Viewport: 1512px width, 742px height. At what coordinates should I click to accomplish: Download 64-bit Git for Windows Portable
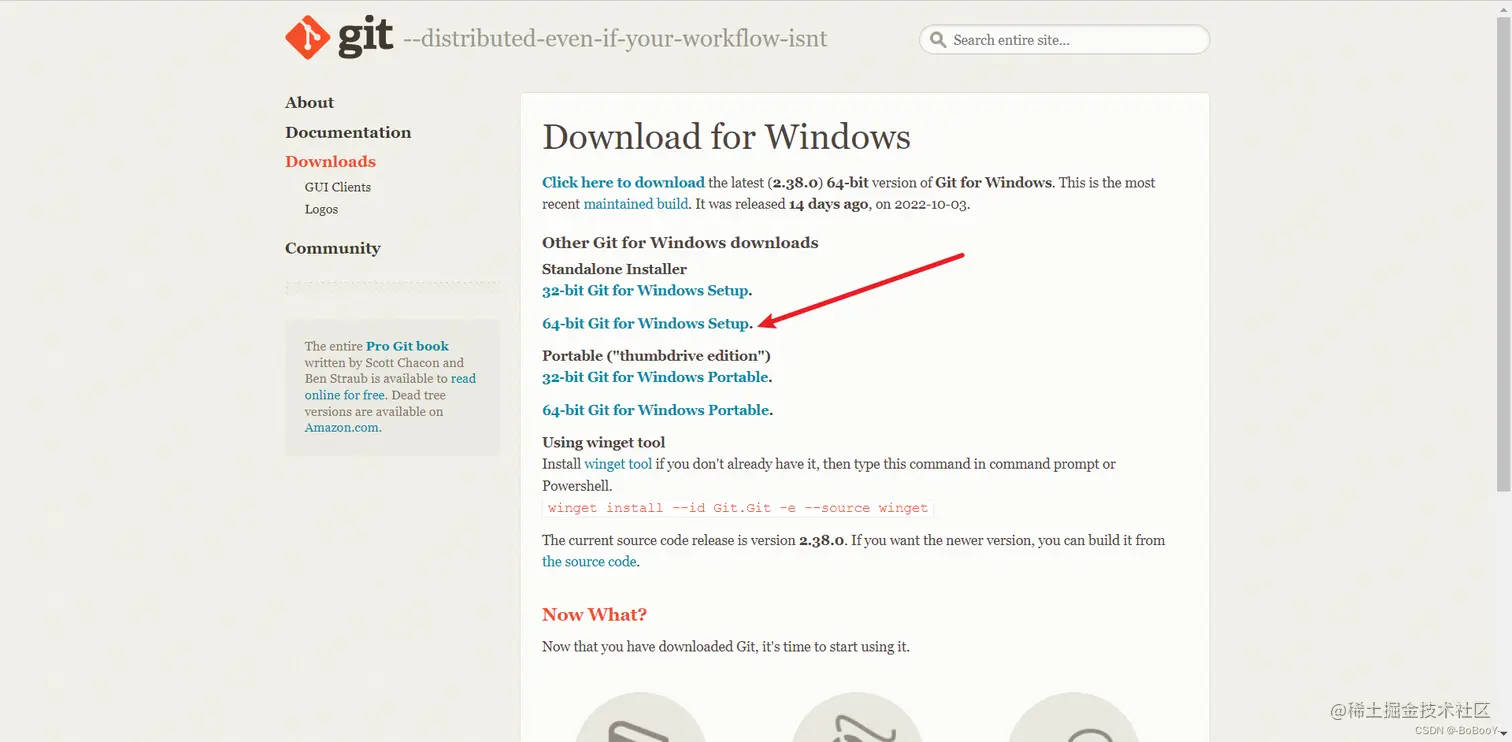pyautogui.click(x=656, y=410)
